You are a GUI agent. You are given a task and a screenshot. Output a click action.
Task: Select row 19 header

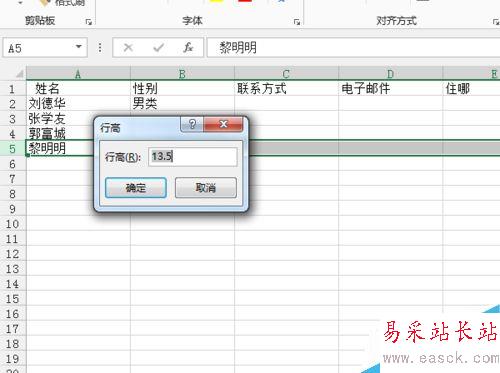pos(13,359)
